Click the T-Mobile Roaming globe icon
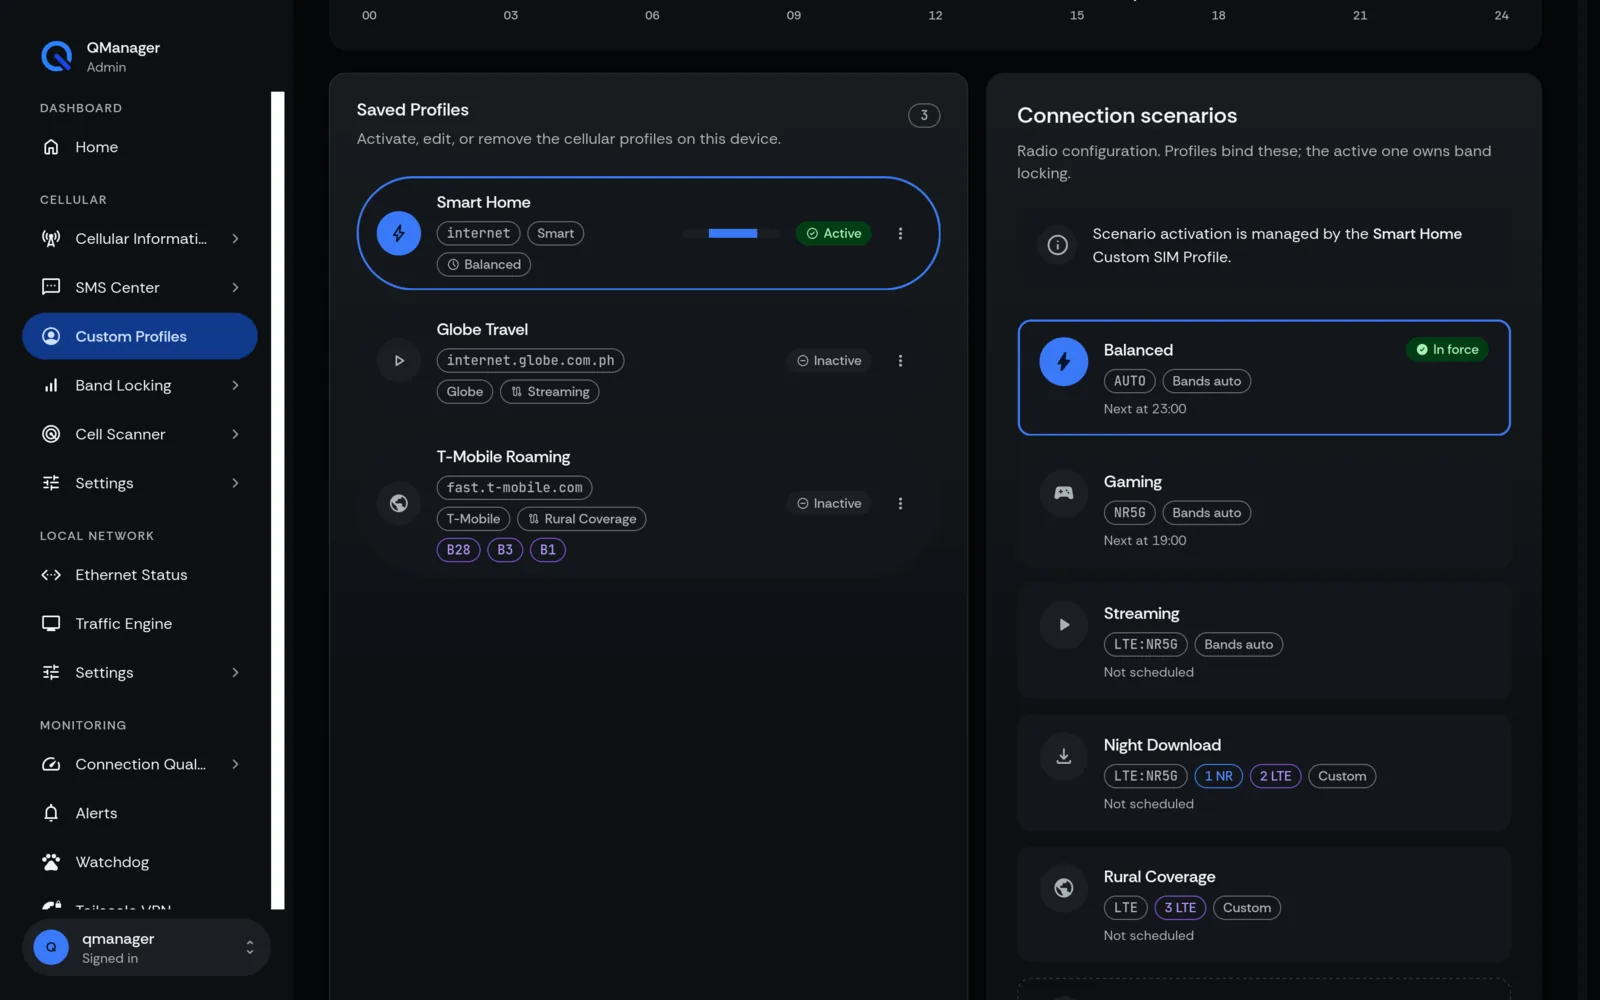Viewport: 1600px width, 1000px height. 398,503
